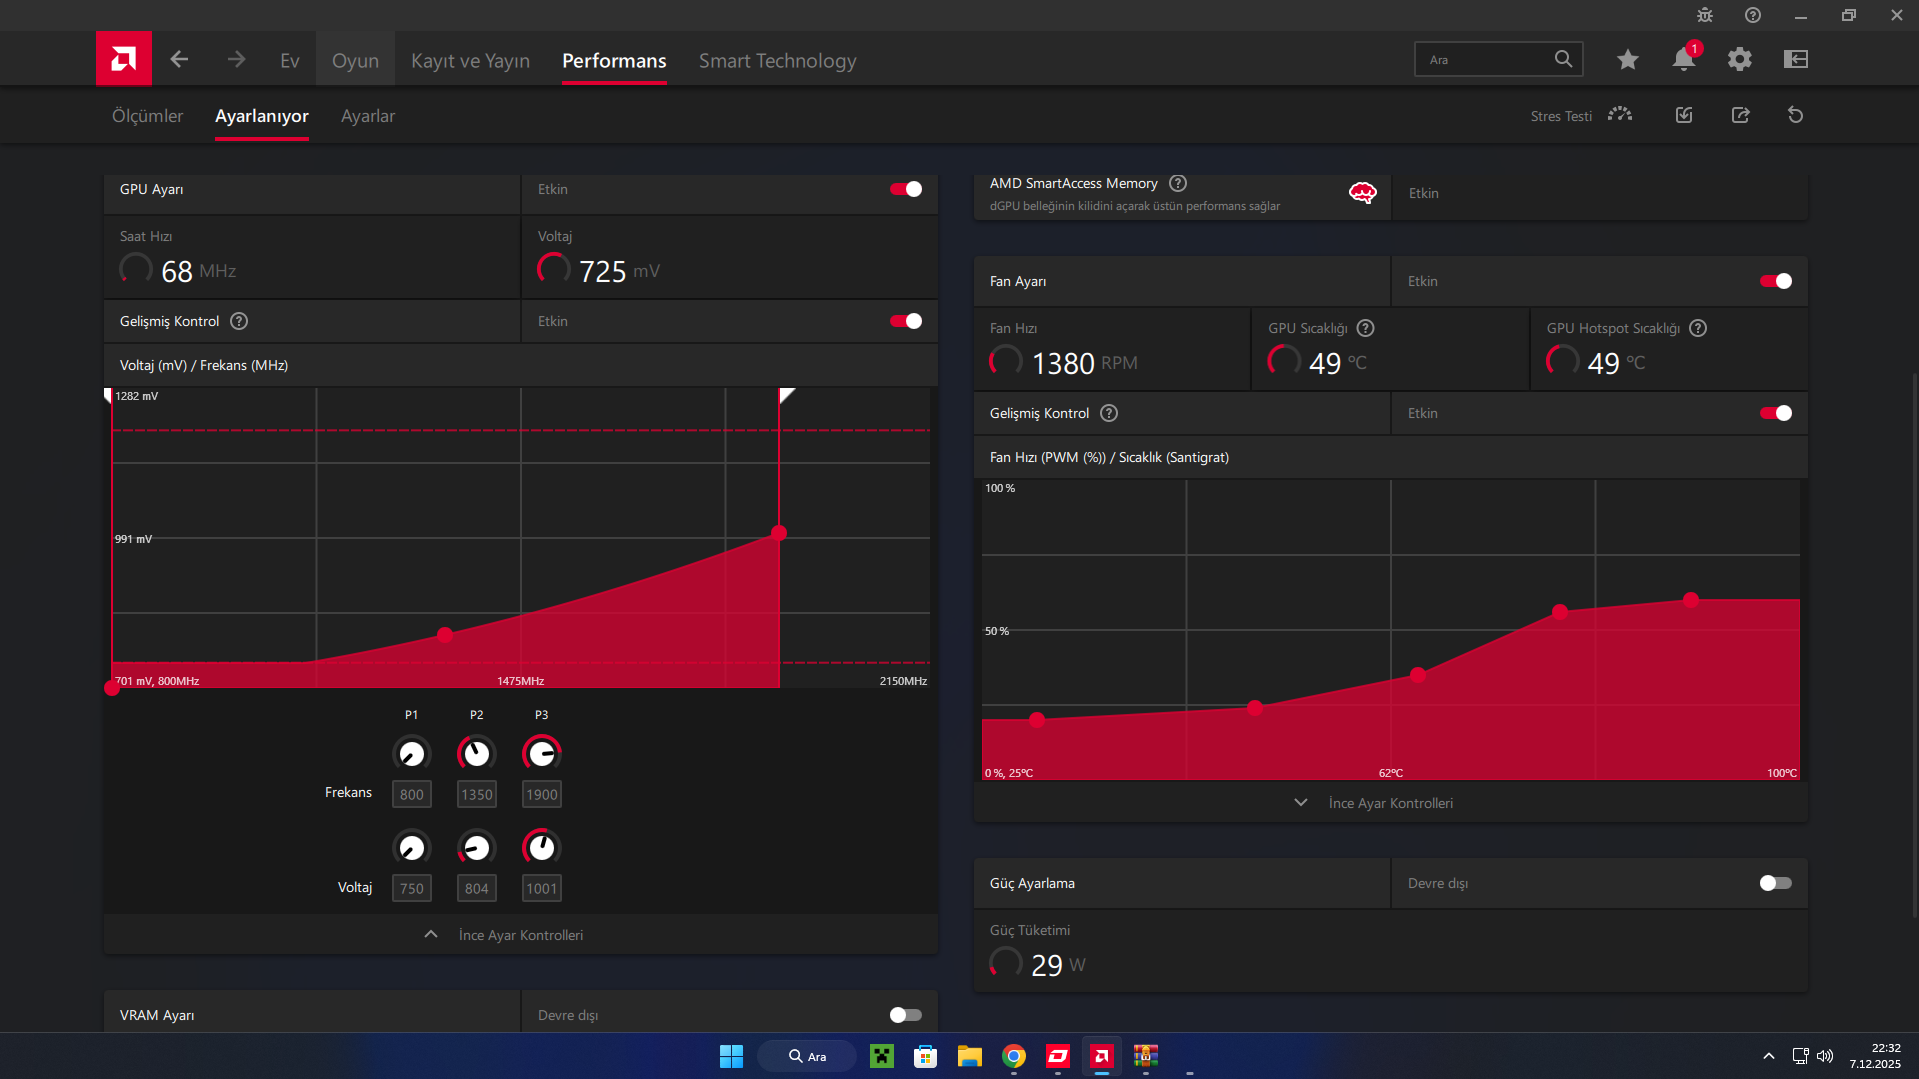Select the 991 mV voltage curve point
Image resolution: width=1919 pixels, height=1079 pixels.
779,533
